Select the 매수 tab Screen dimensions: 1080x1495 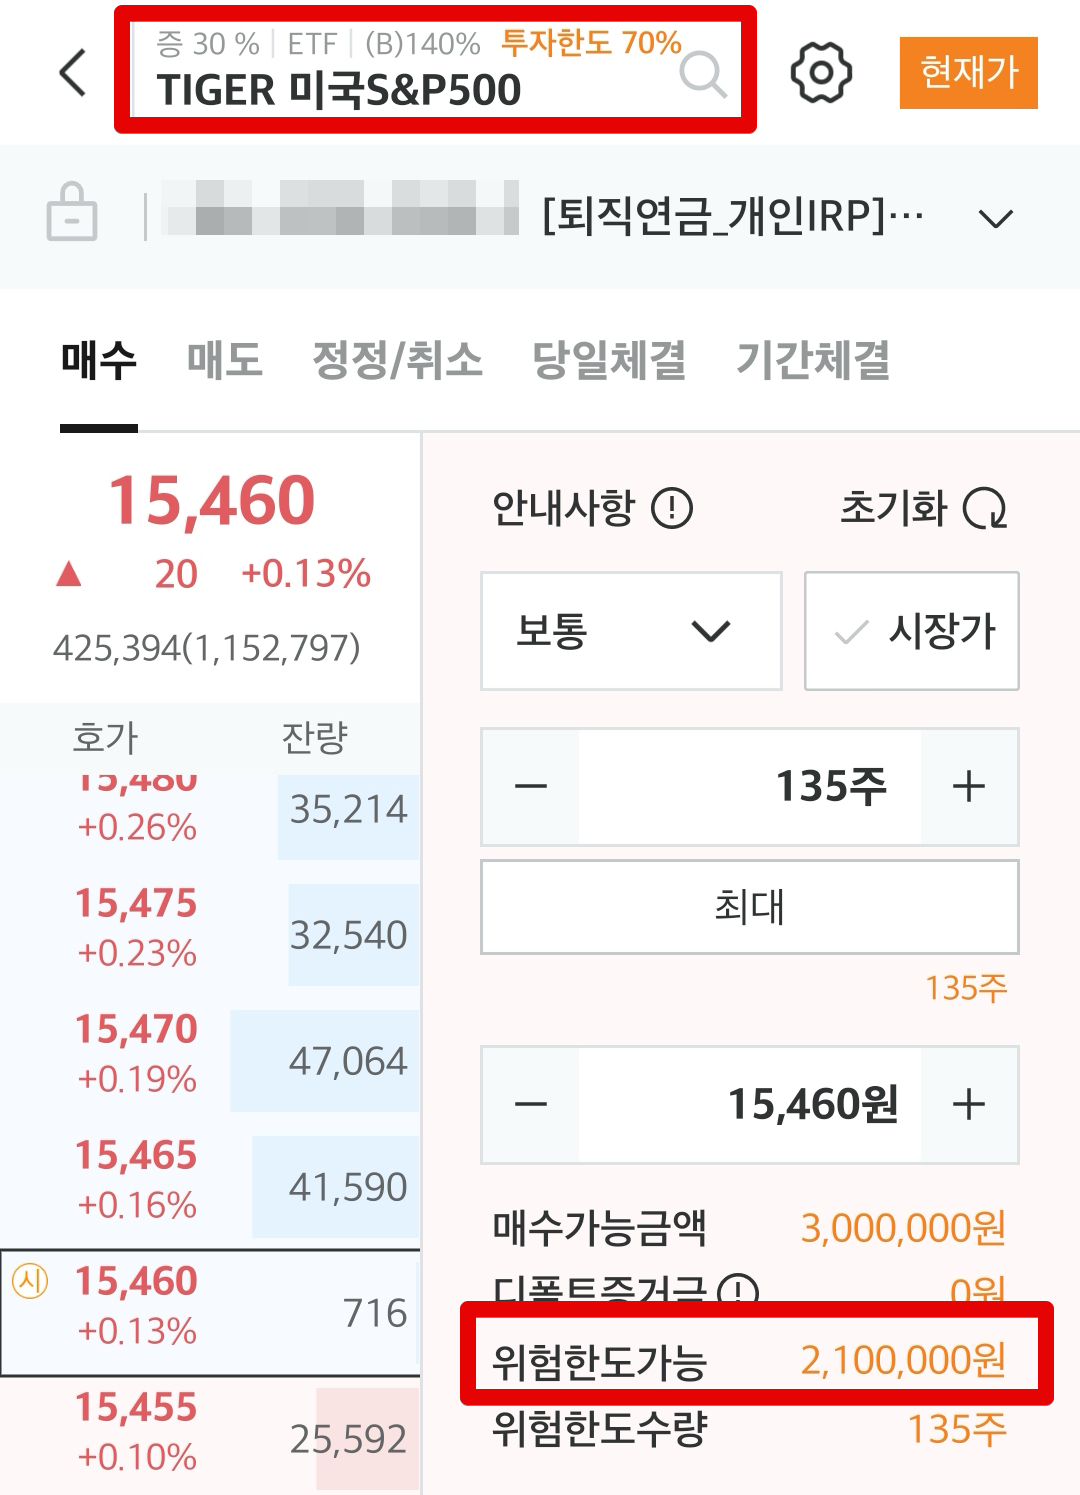pyautogui.click(x=98, y=360)
